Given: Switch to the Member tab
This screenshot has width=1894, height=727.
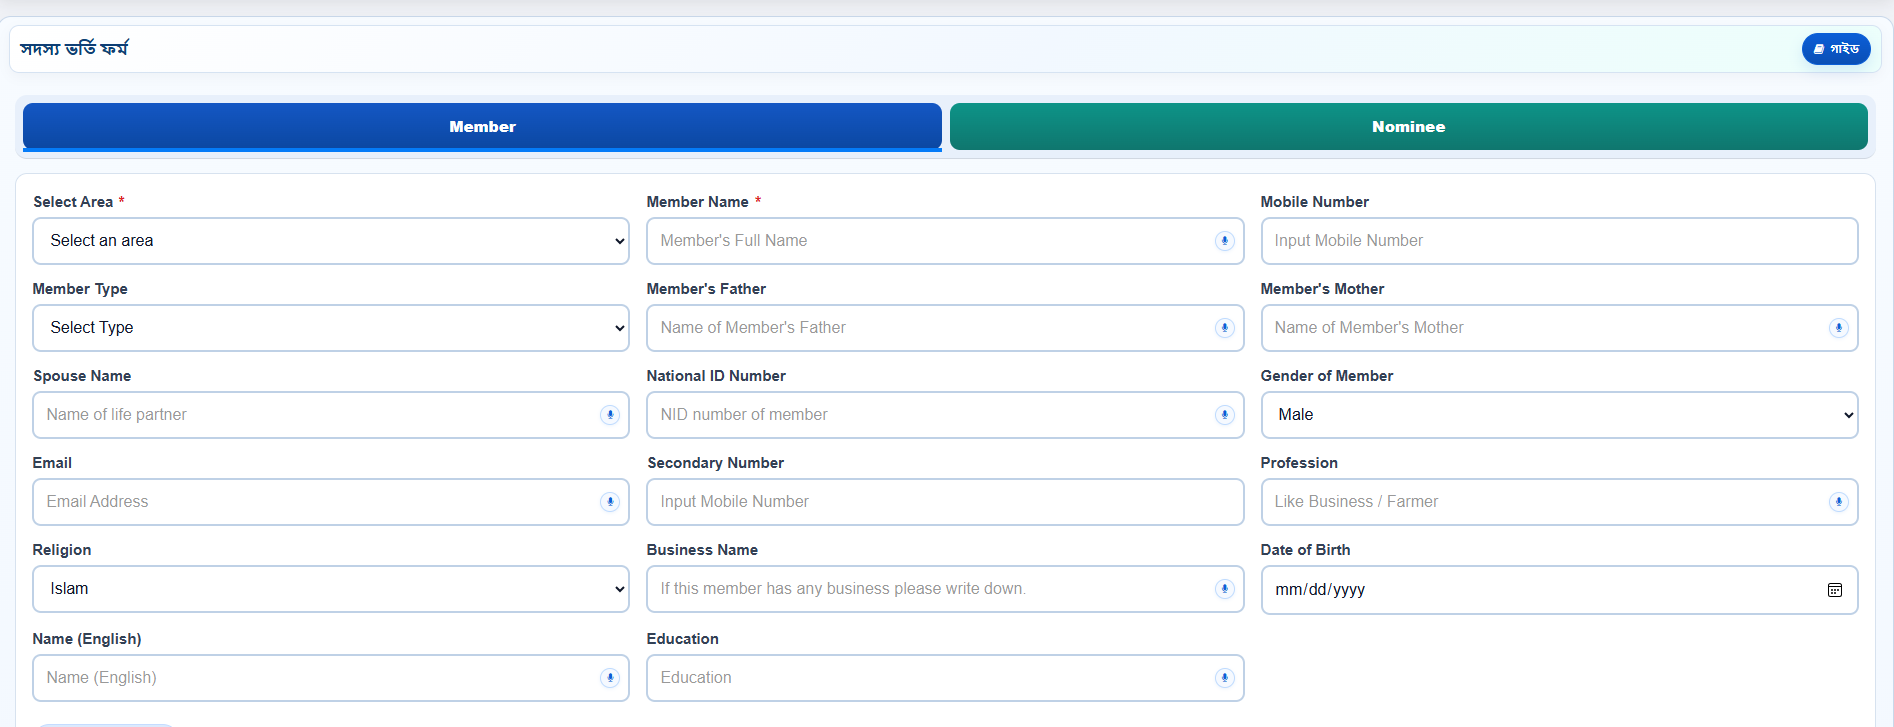Looking at the screenshot, I should point(482,127).
